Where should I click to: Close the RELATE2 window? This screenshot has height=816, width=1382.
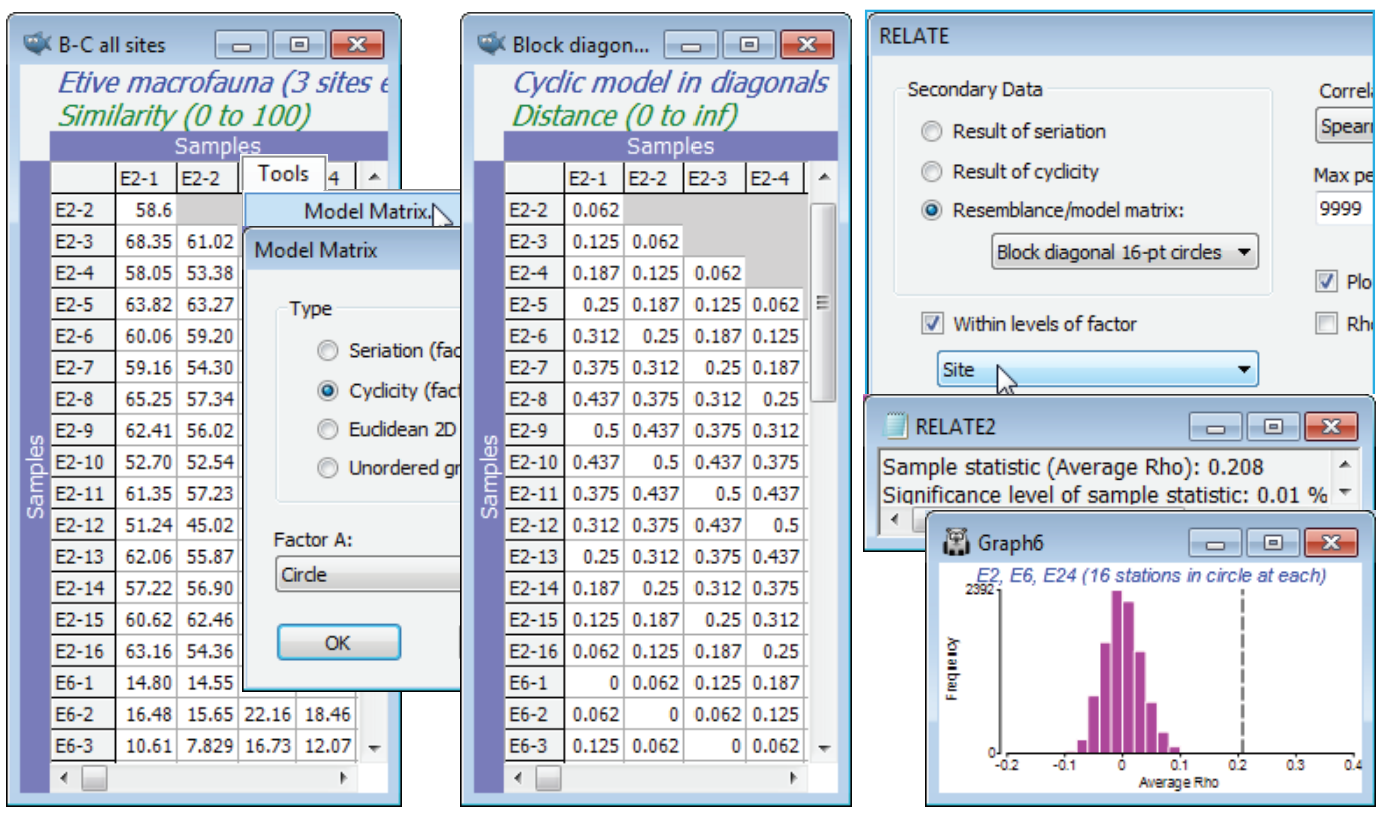coord(1330,427)
